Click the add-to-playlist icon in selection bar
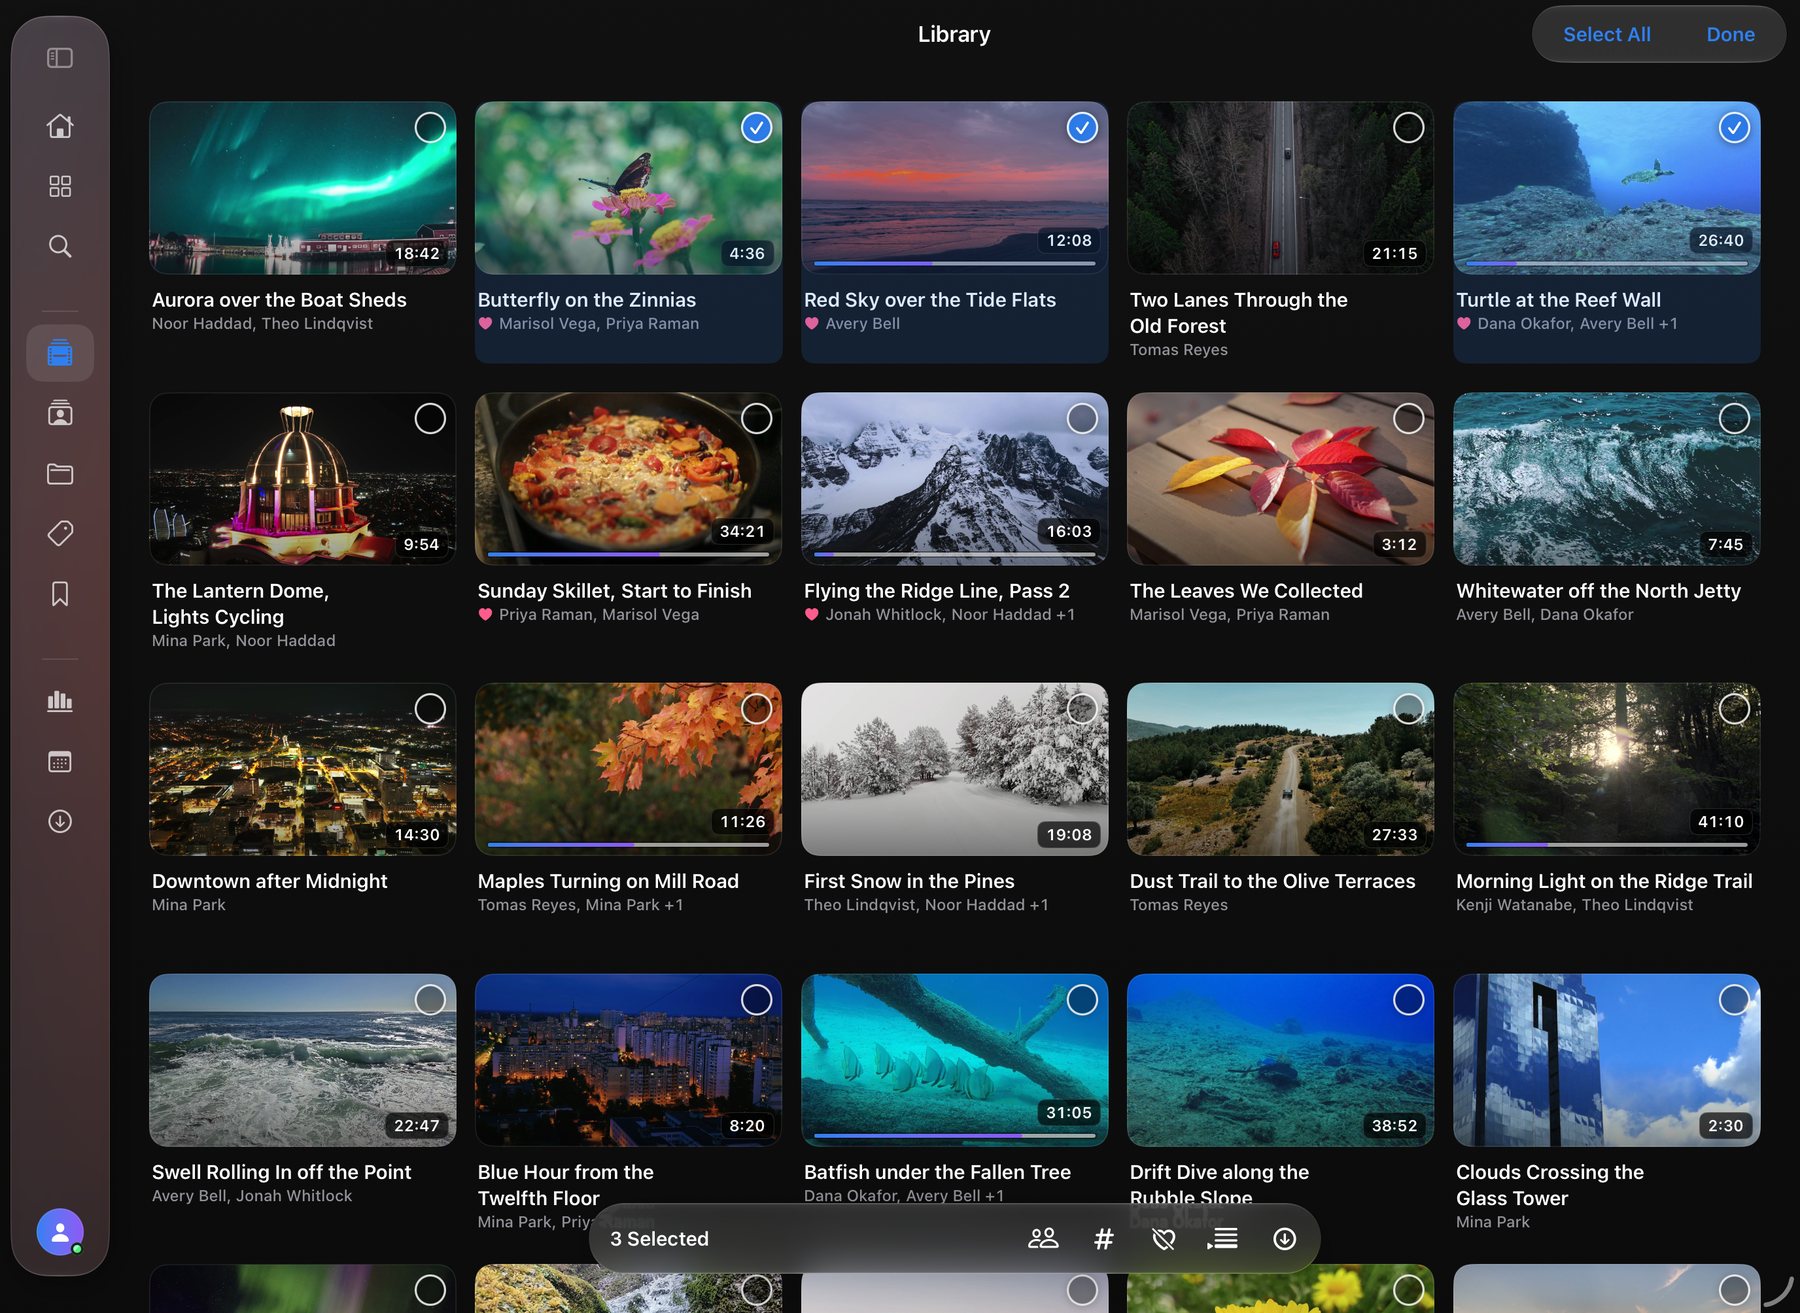Viewport: 1800px width, 1313px height. (1223, 1239)
